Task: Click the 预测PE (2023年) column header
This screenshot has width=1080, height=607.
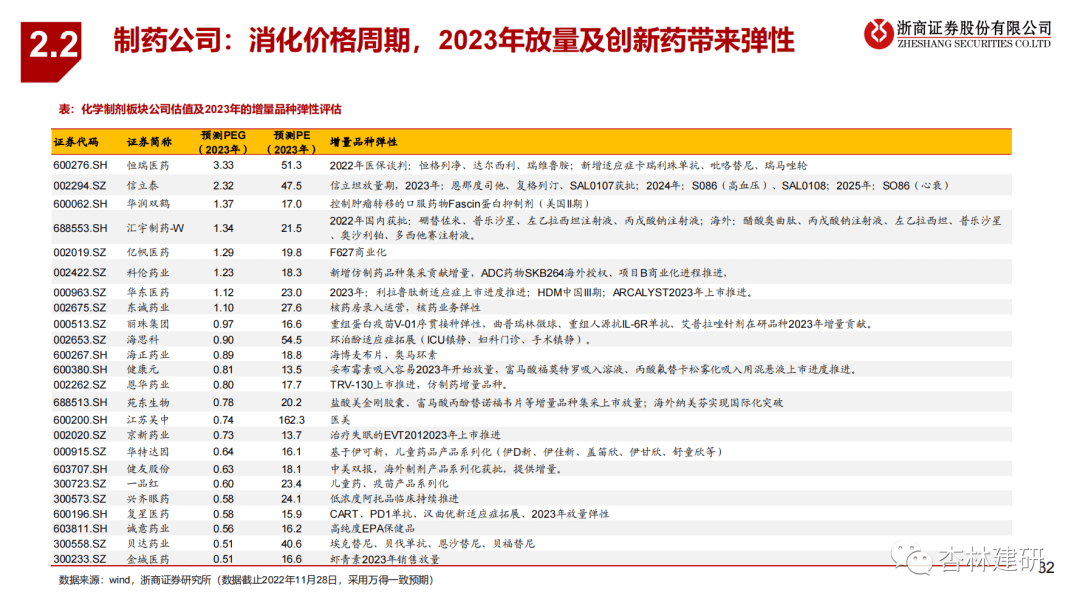Action: point(291,142)
